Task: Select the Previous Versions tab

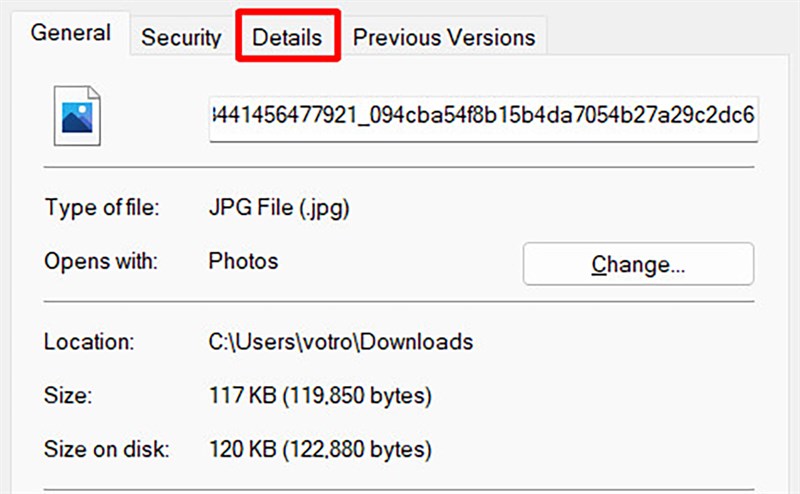Action: click(x=444, y=38)
